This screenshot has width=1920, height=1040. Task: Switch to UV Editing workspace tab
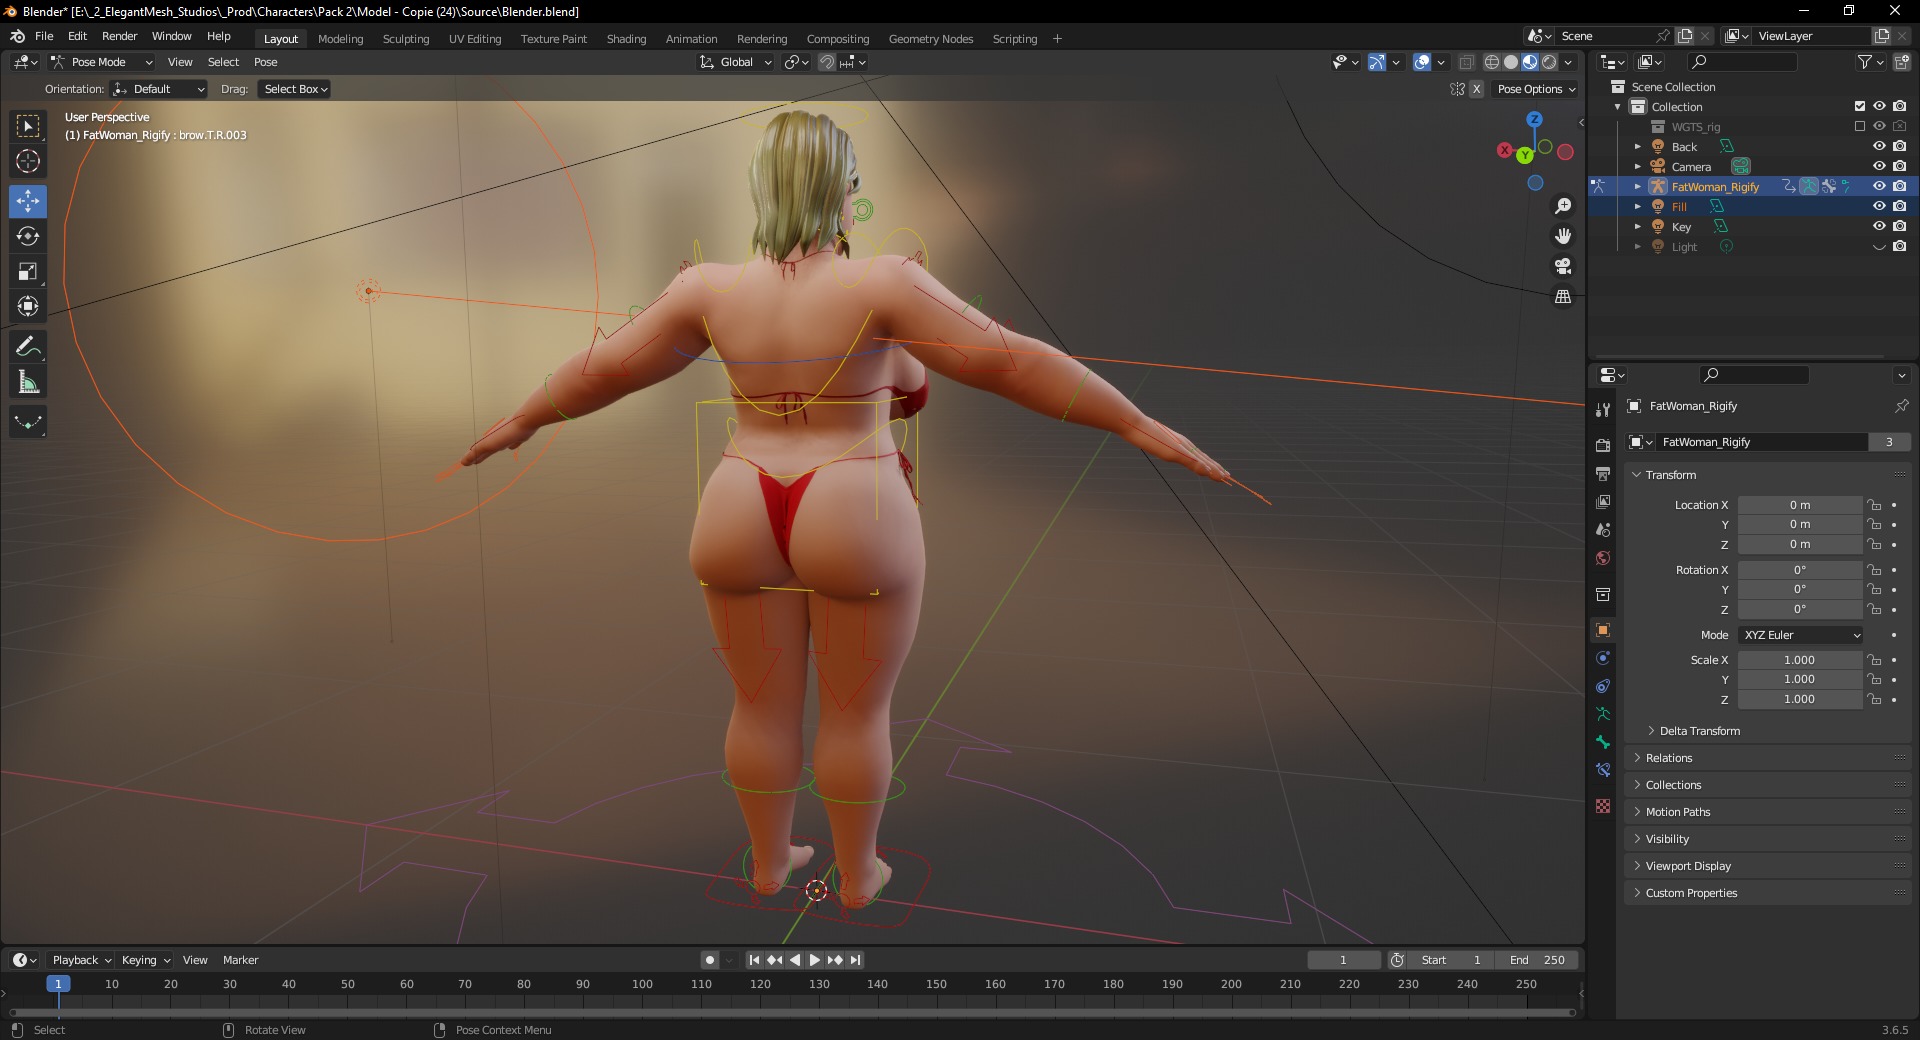(475, 39)
